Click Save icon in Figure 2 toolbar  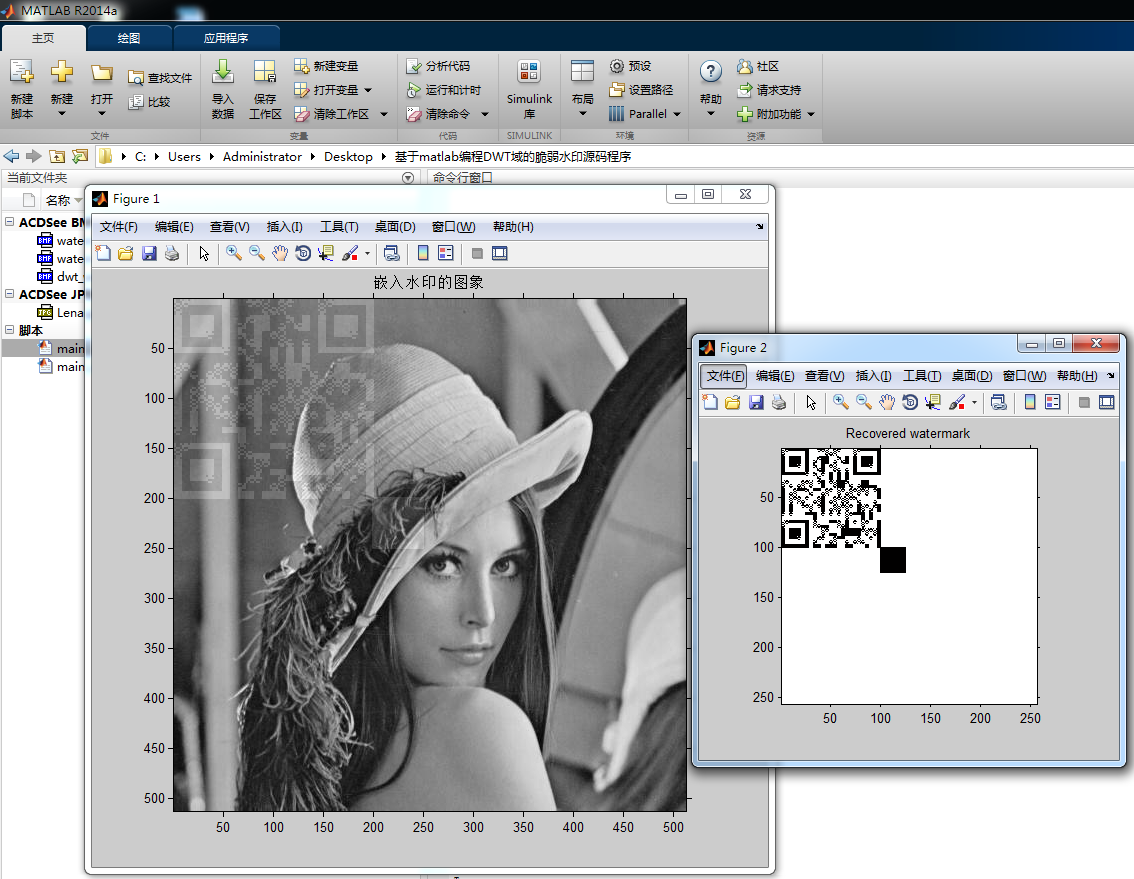click(x=756, y=402)
